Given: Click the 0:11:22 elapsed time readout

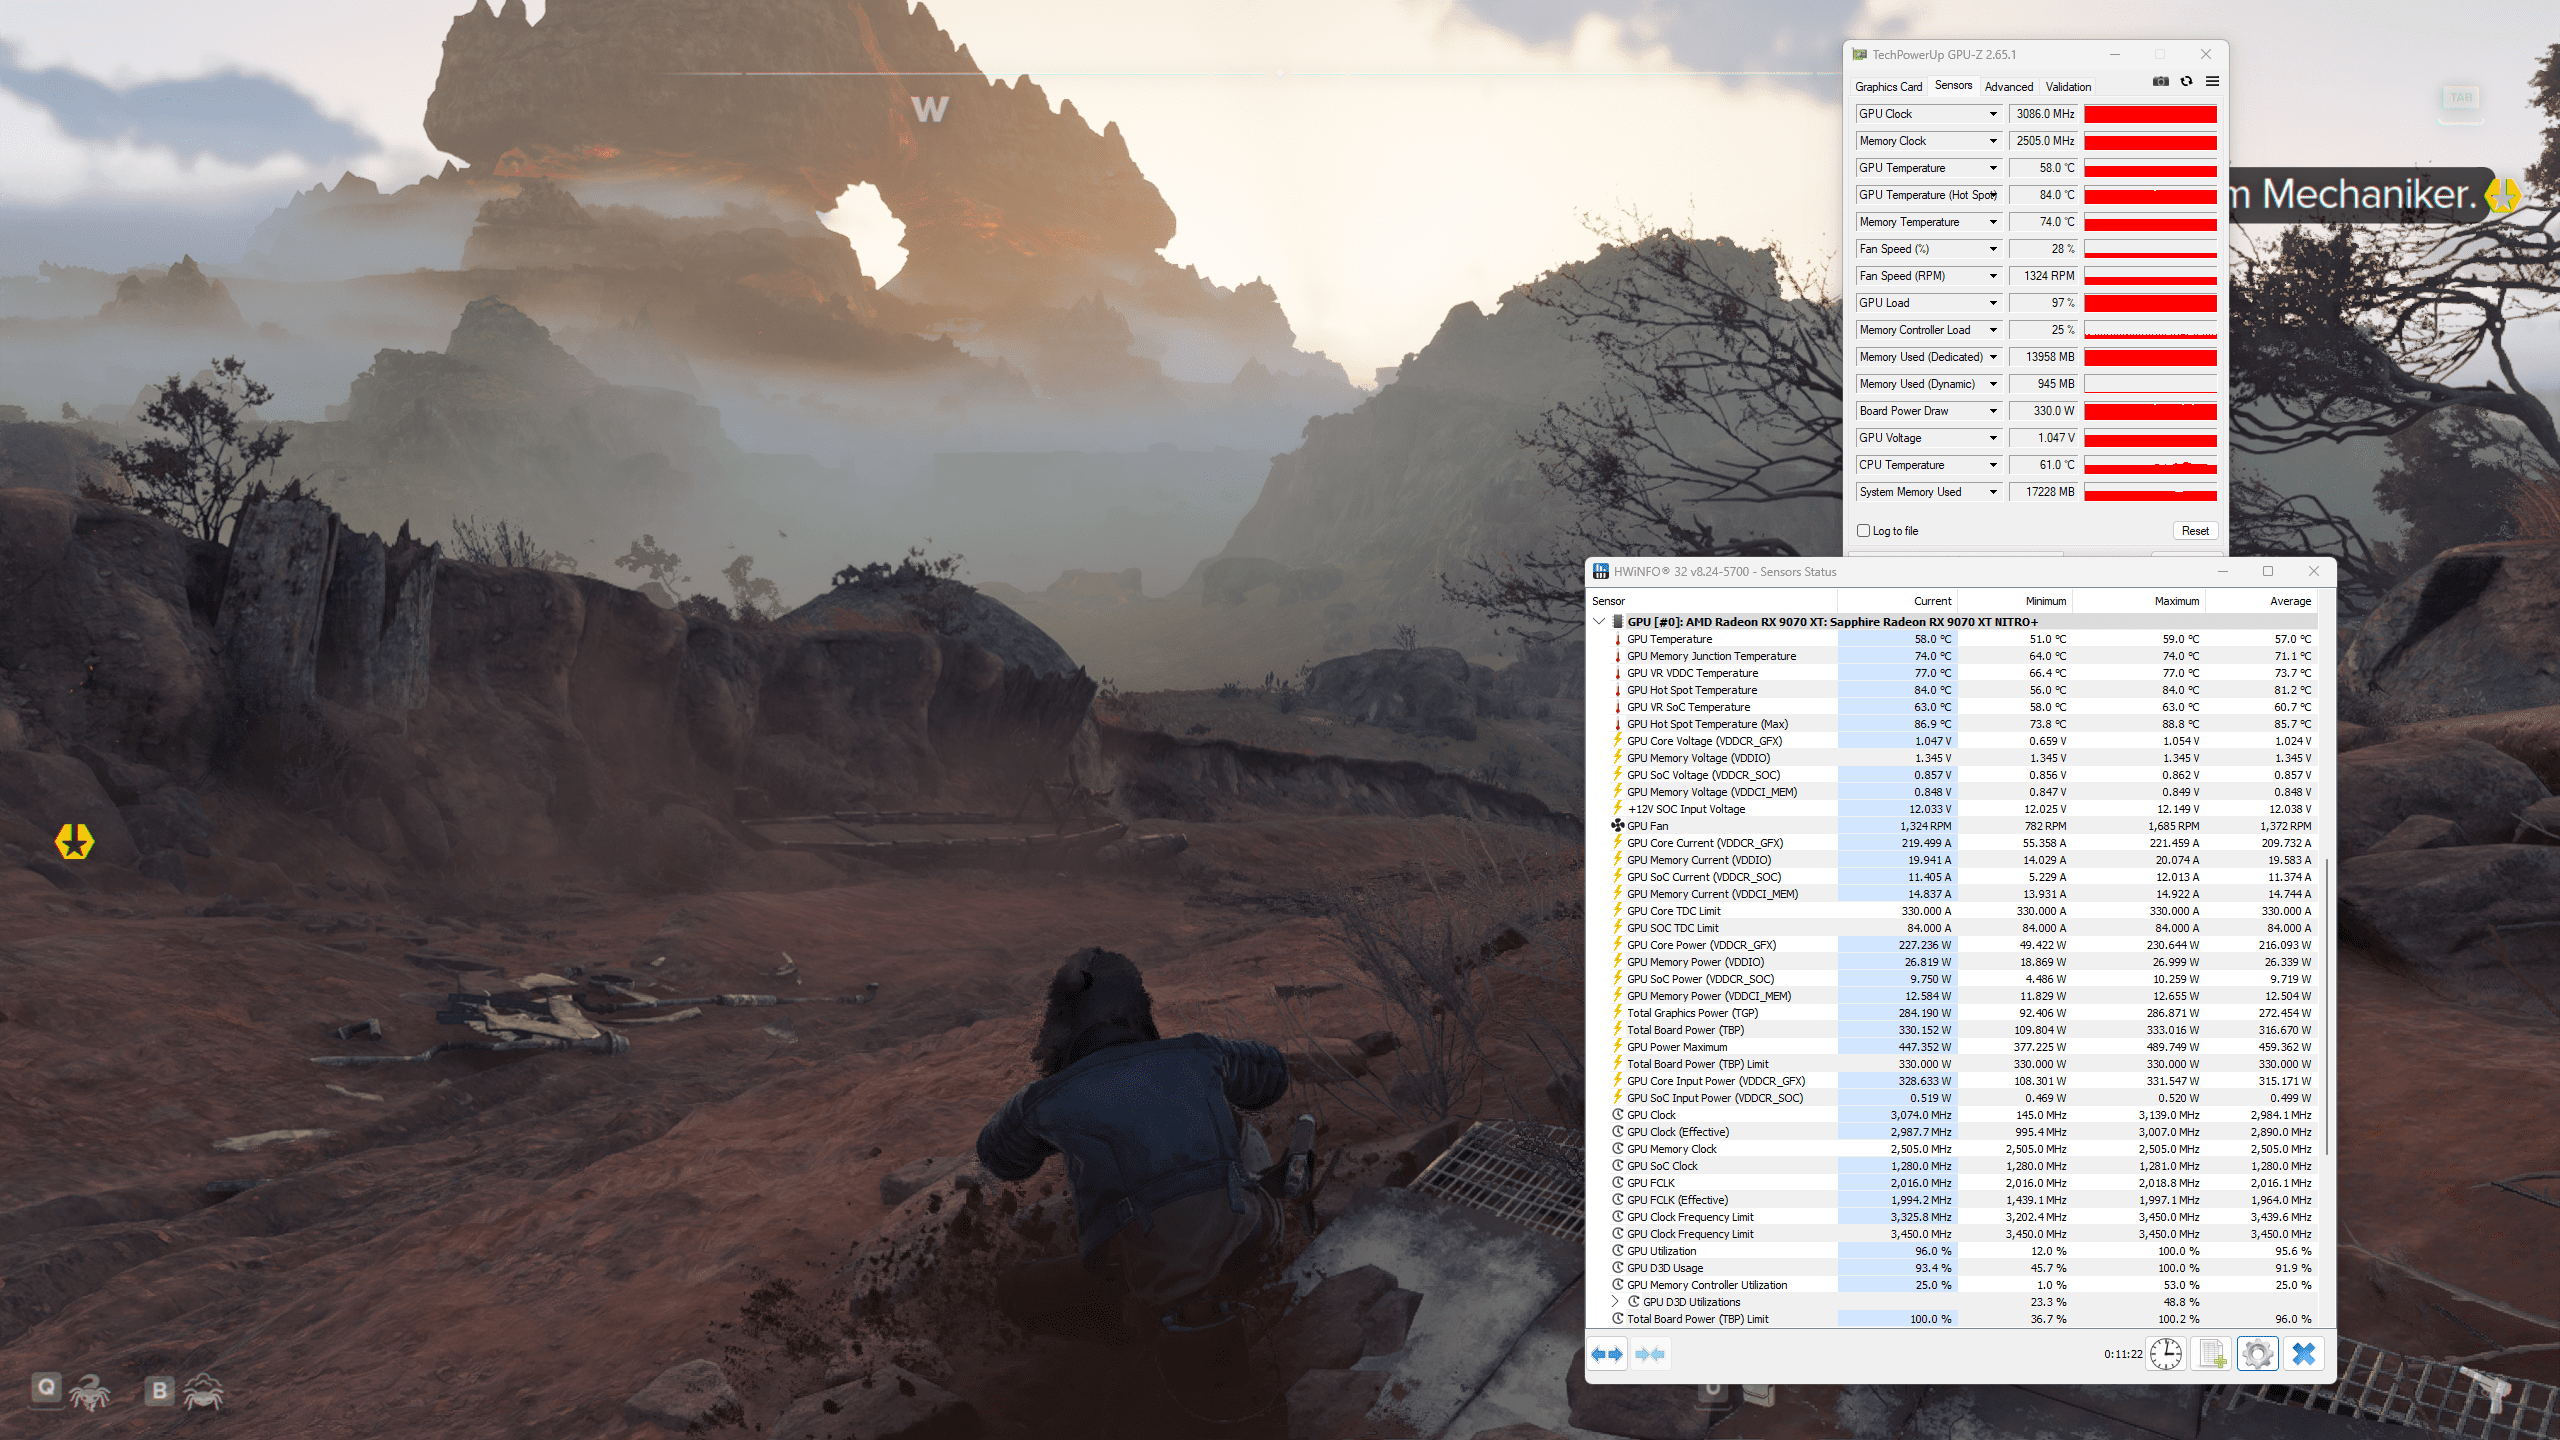Looking at the screenshot, I should pos(2122,1354).
